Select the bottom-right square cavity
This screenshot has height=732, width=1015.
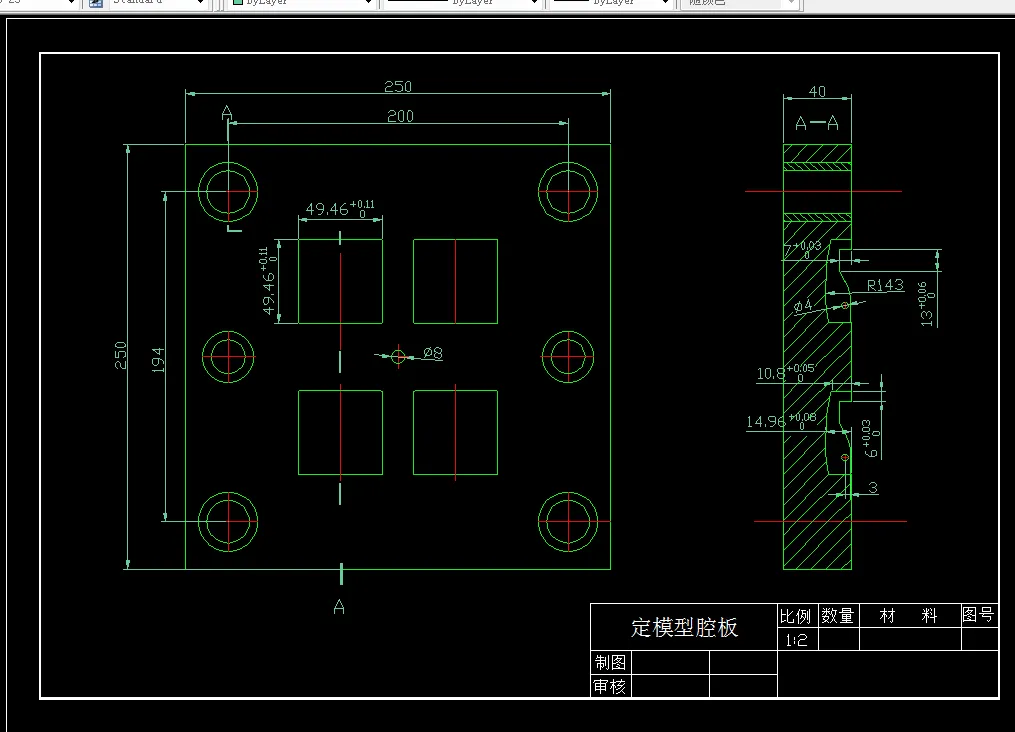tap(455, 432)
